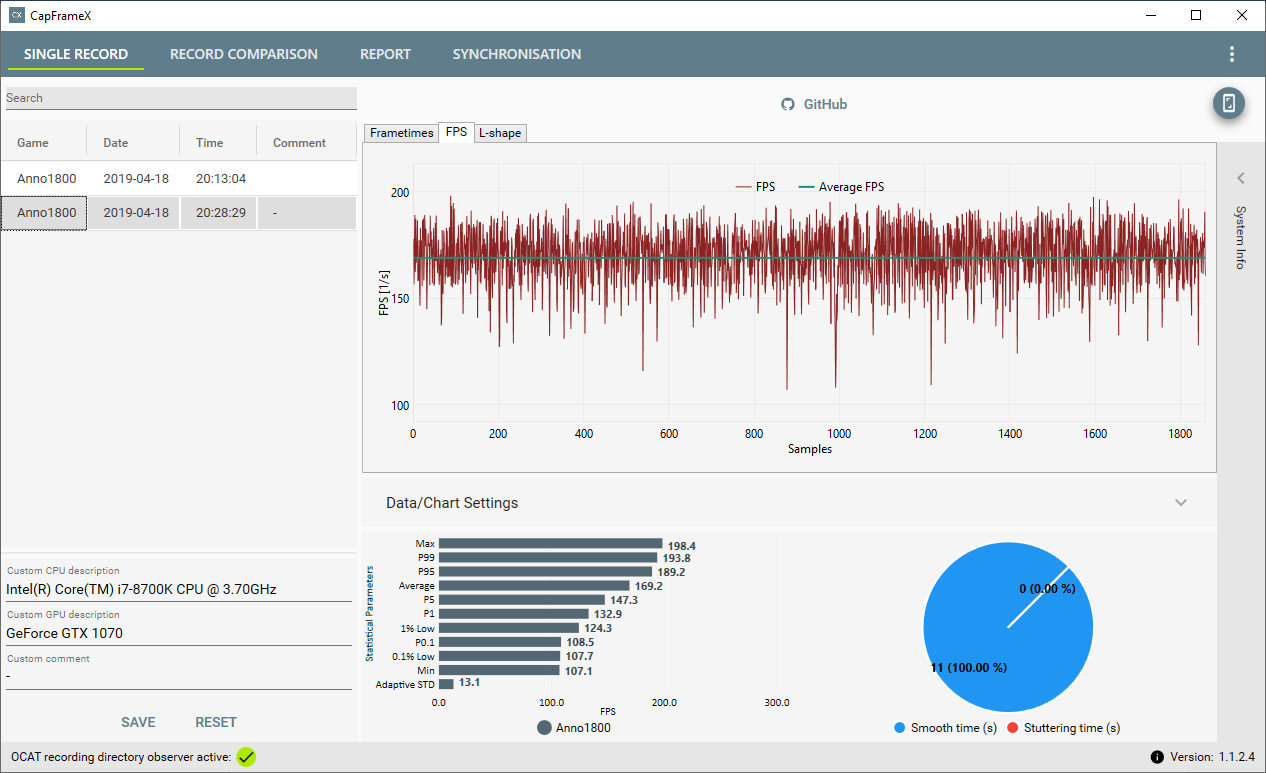
Task: Click the GitHub octocat icon
Action: 788,104
